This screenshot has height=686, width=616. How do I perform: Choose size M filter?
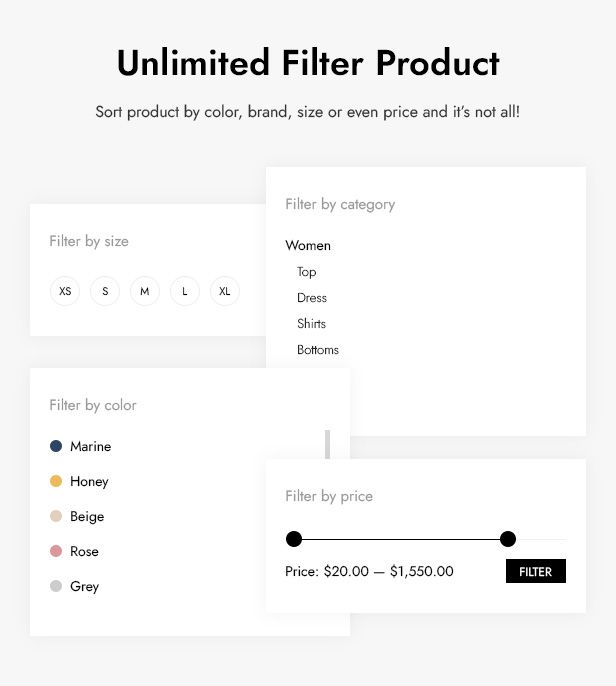(x=145, y=291)
